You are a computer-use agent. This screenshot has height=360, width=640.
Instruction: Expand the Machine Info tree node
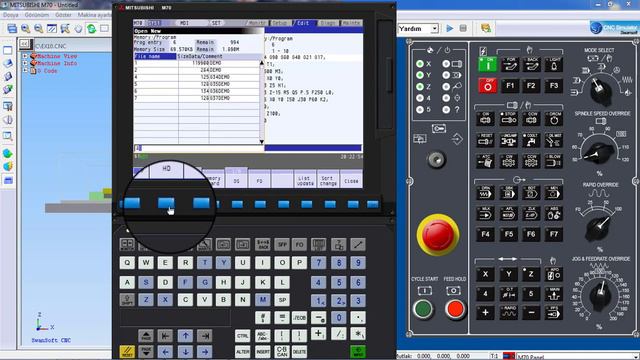25,63
